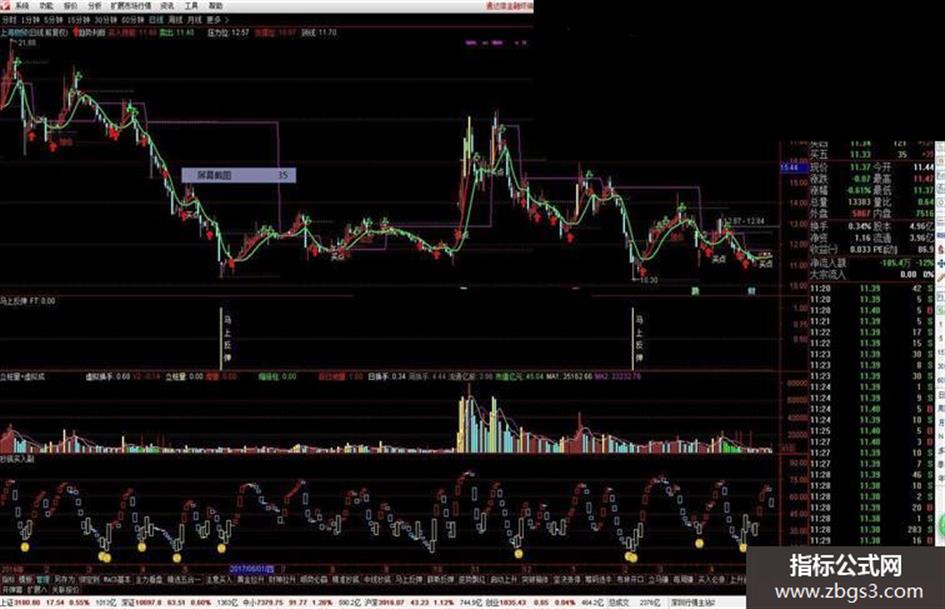Image resolution: width=945 pixels, height=609 pixels.
Task: Switch chart to 15分钟 period
Action: (79, 20)
